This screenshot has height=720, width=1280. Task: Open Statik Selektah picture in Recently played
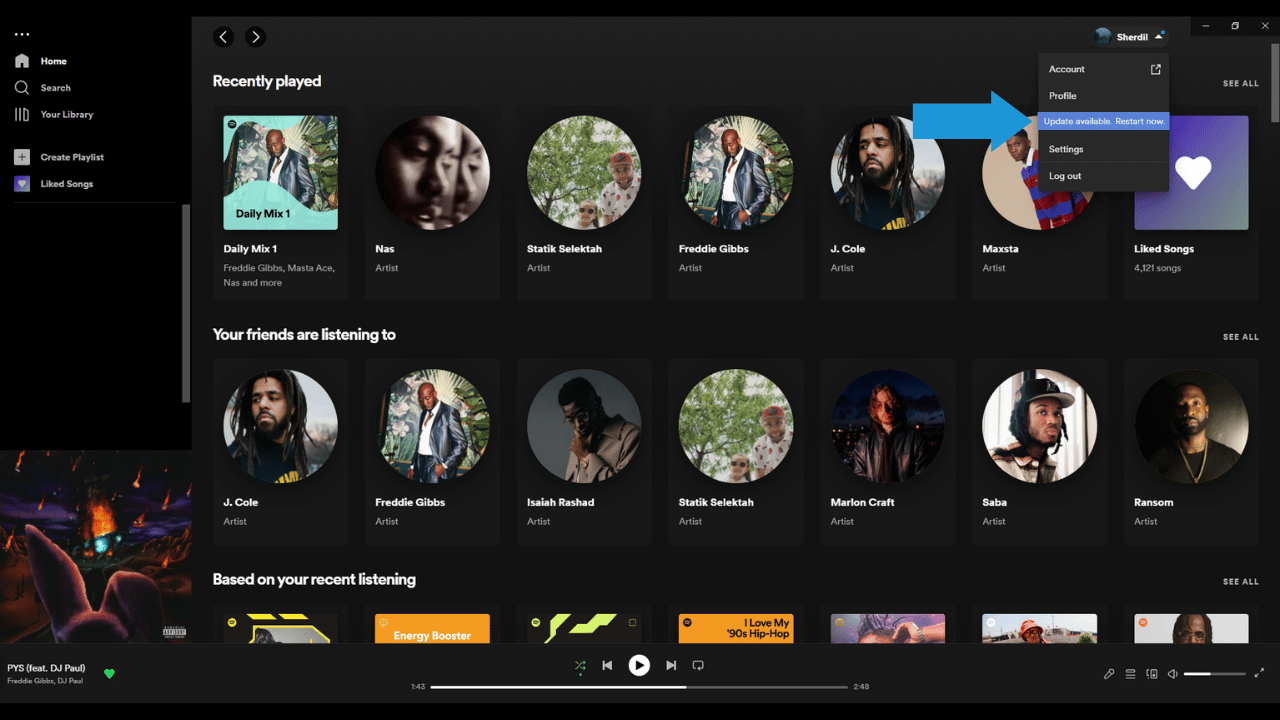(x=584, y=173)
